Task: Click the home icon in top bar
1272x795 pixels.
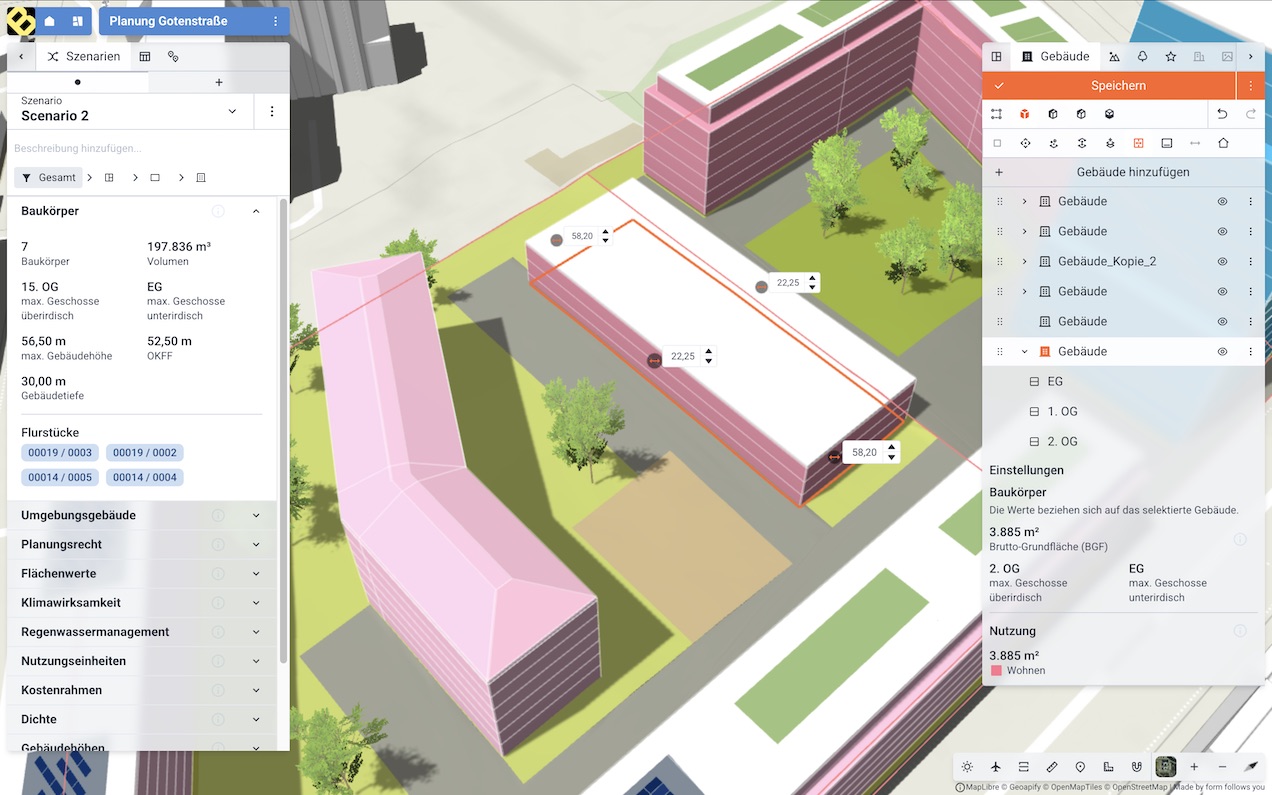Action: pos(50,21)
